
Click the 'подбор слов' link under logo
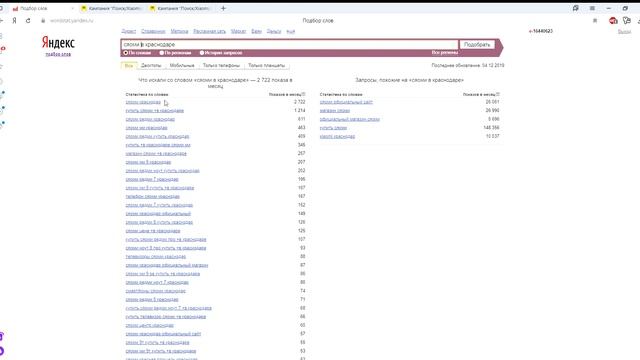[x=58, y=54]
